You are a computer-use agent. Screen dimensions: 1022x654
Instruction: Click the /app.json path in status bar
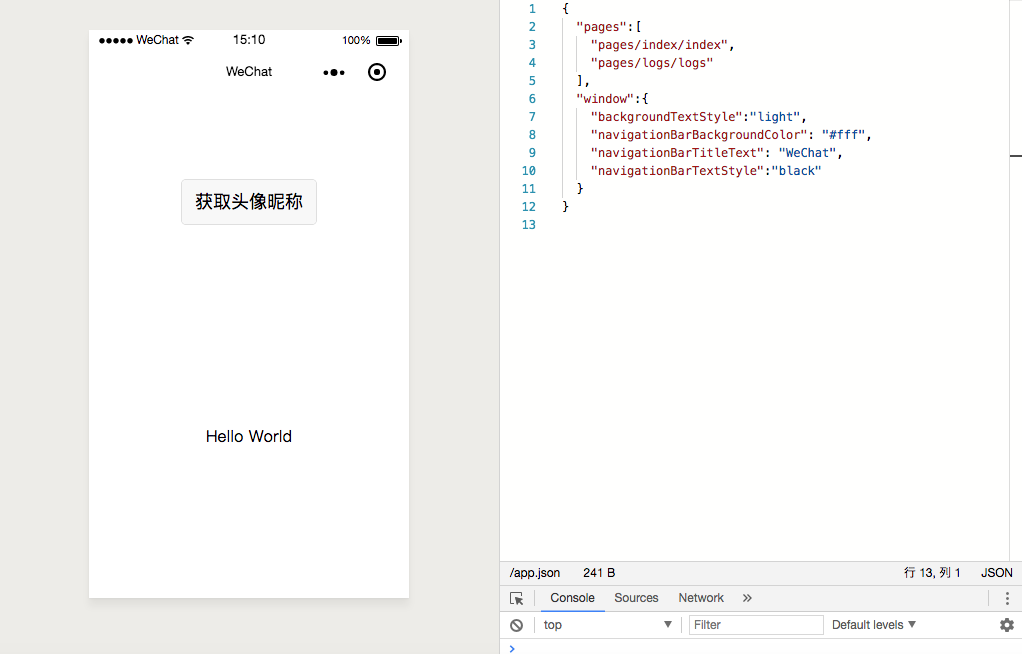[x=534, y=572]
